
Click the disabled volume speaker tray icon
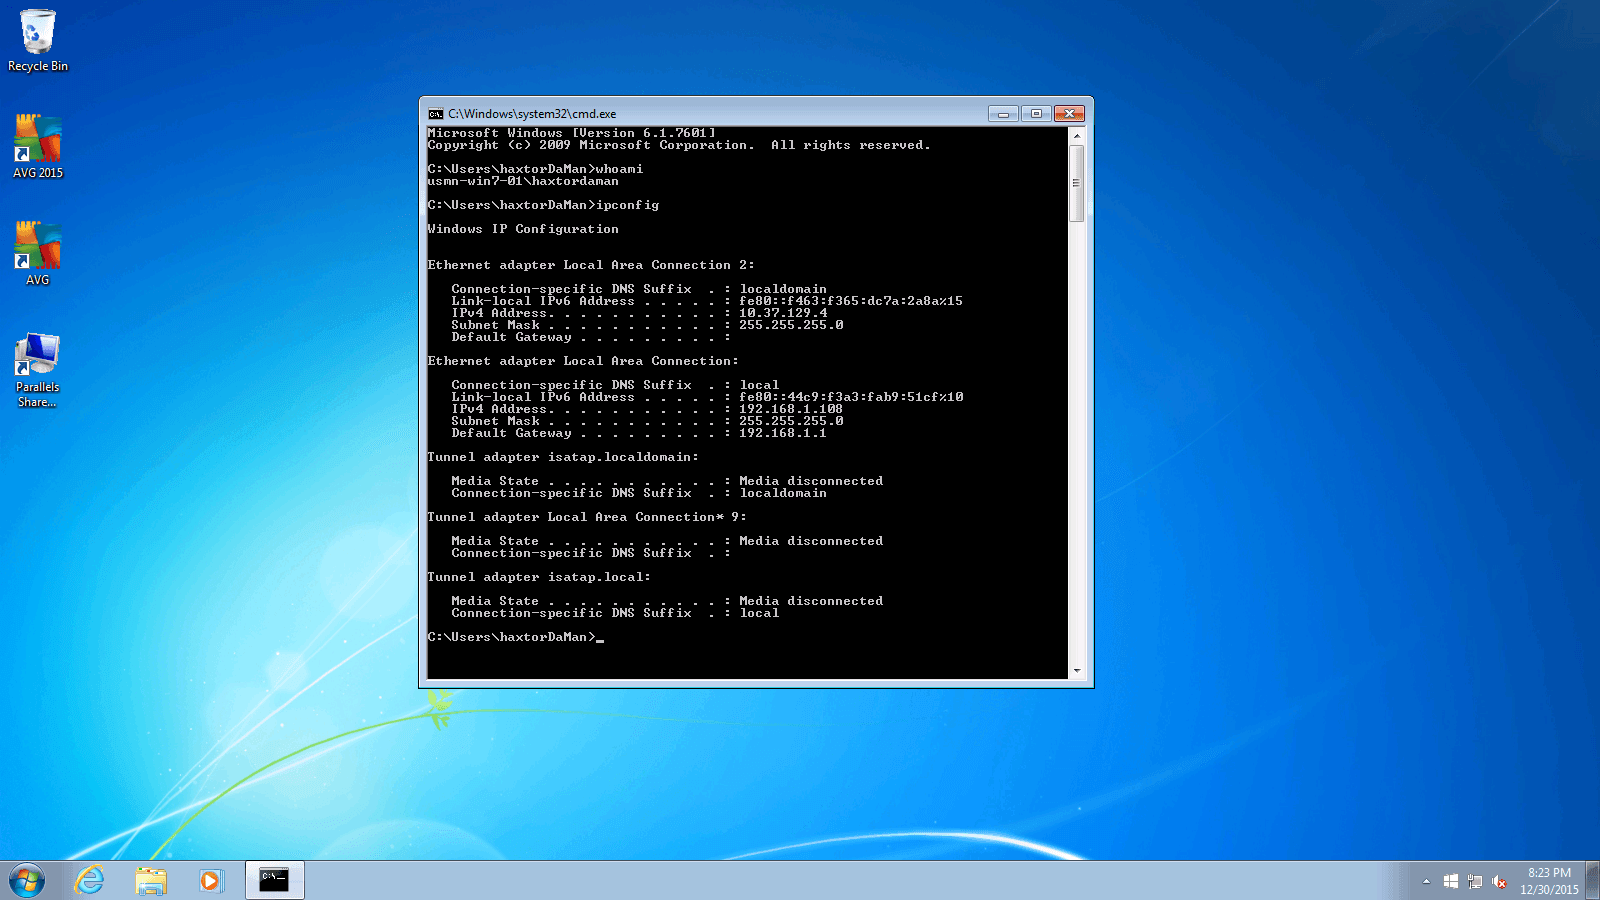pos(1499,882)
